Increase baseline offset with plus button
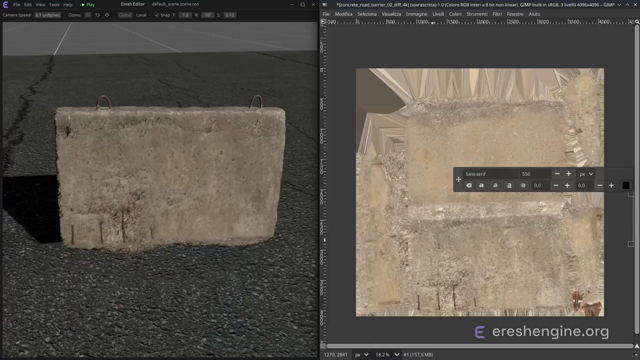This screenshot has width=640, height=360. coord(567,186)
